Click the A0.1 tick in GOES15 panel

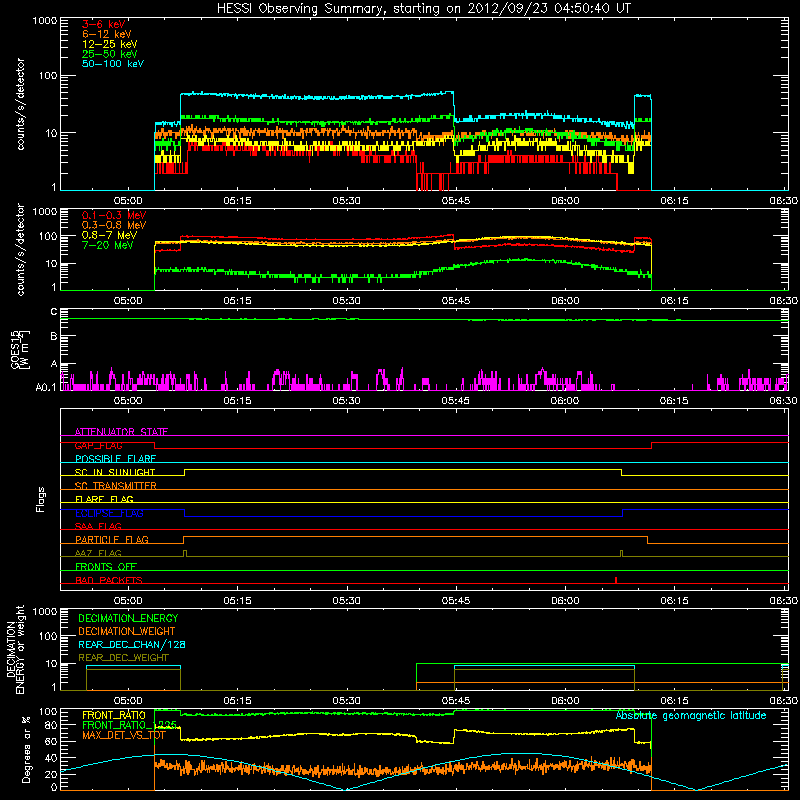coord(45,387)
